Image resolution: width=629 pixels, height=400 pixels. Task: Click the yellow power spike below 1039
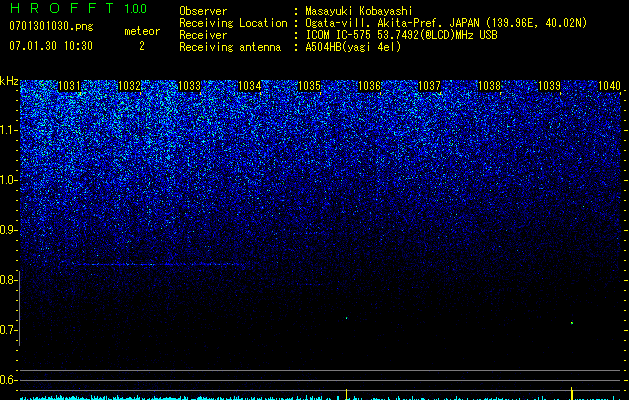pyautogui.click(x=572, y=393)
